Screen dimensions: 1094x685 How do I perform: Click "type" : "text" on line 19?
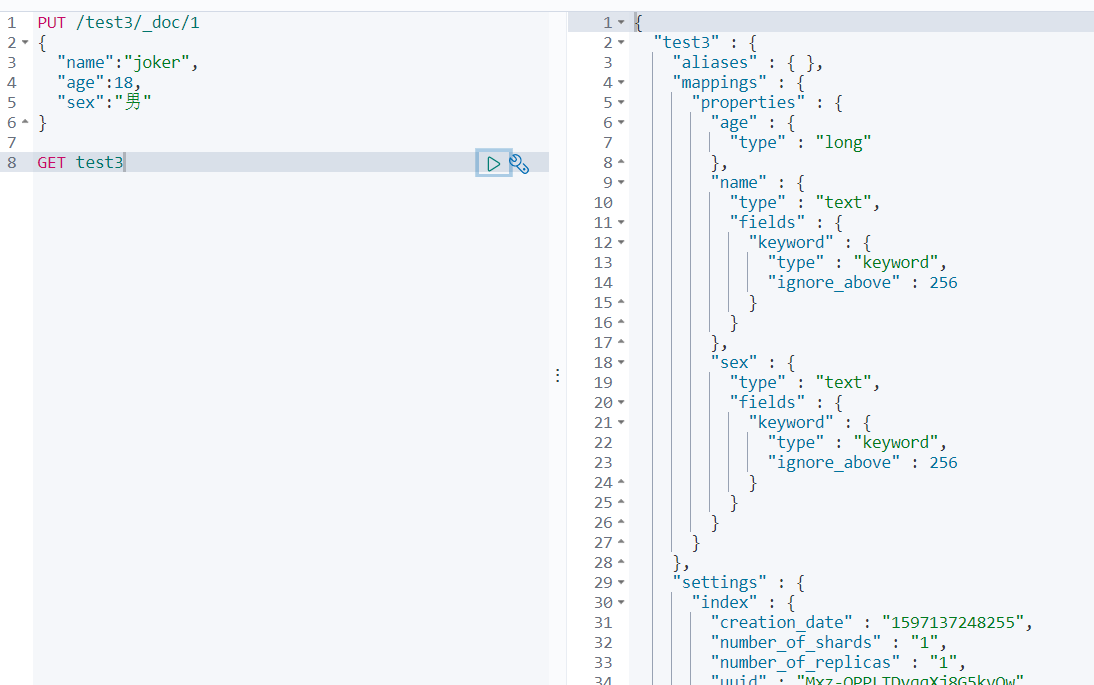tap(804, 383)
